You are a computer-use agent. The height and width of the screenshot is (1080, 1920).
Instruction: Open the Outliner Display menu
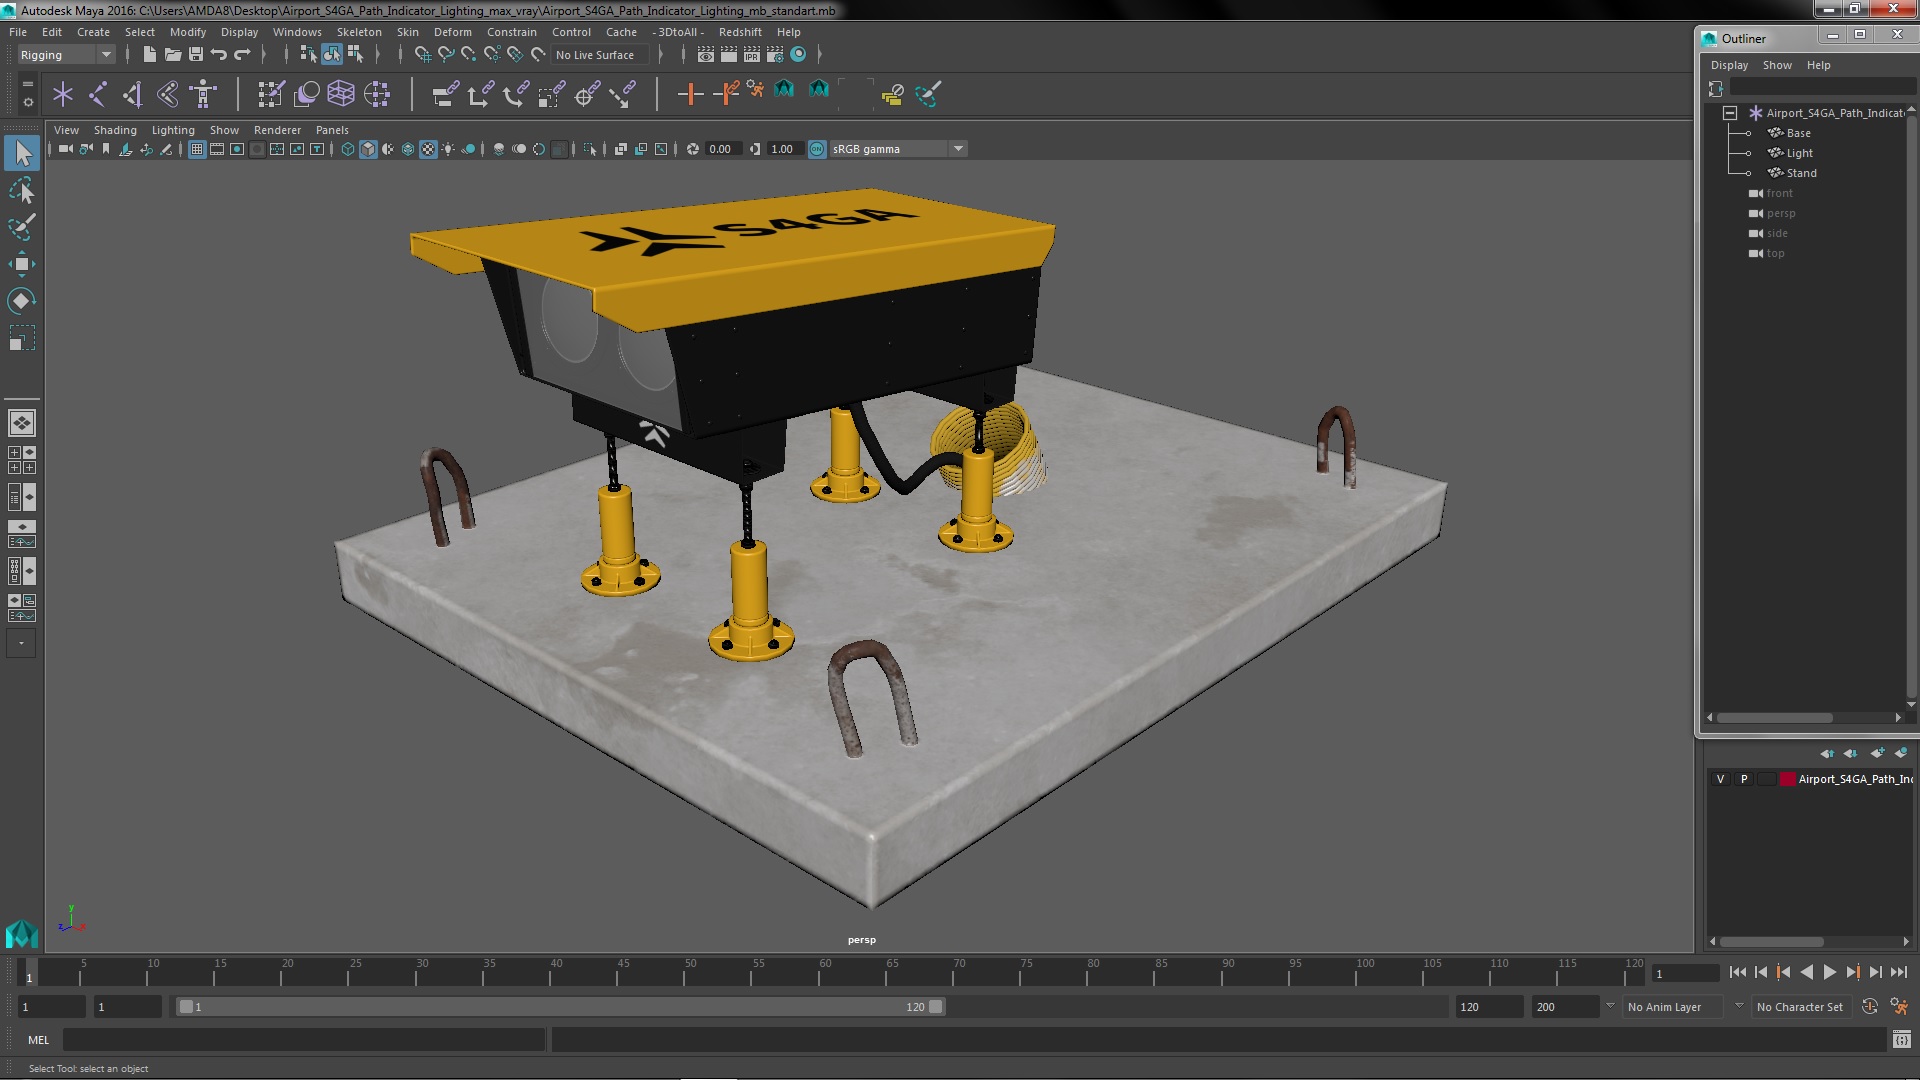click(x=1729, y=65)
